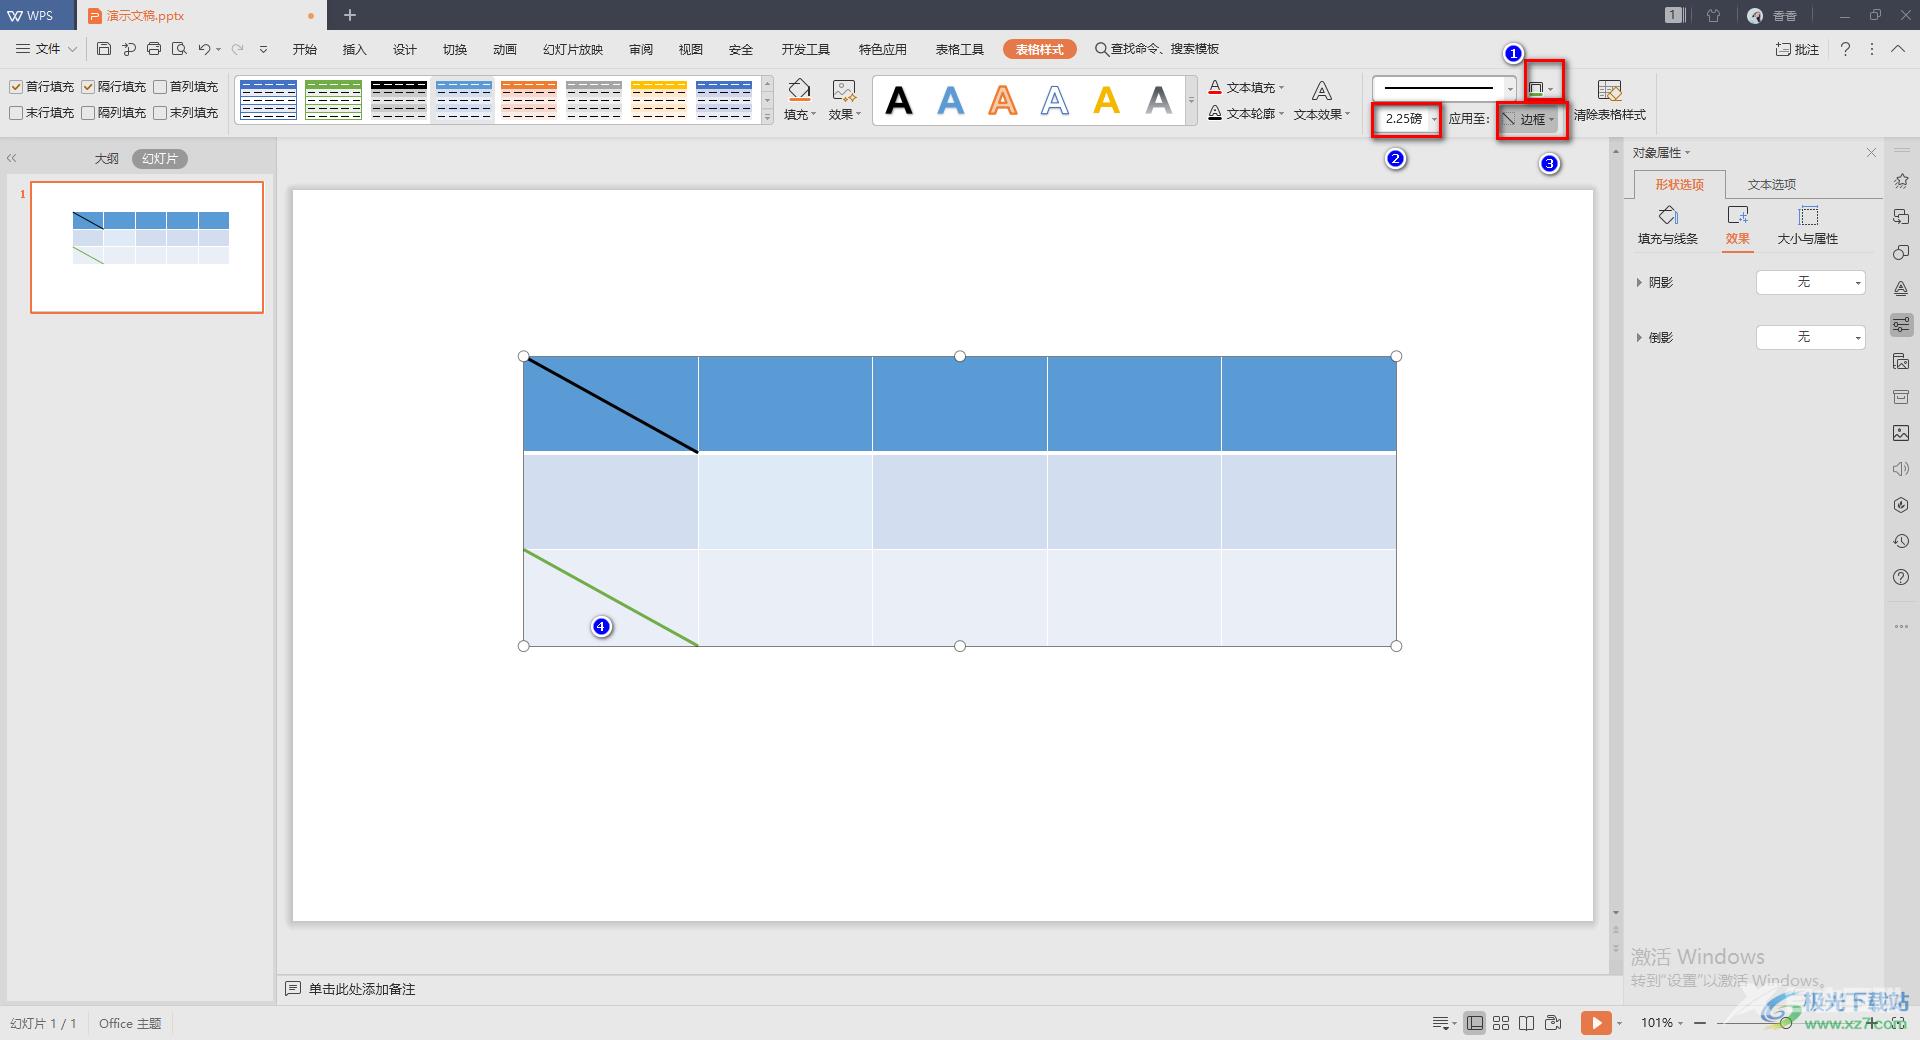Screen dimensions: 1920x1040
Task: Open Print Preview icon
Action: (x=179, y=49)
